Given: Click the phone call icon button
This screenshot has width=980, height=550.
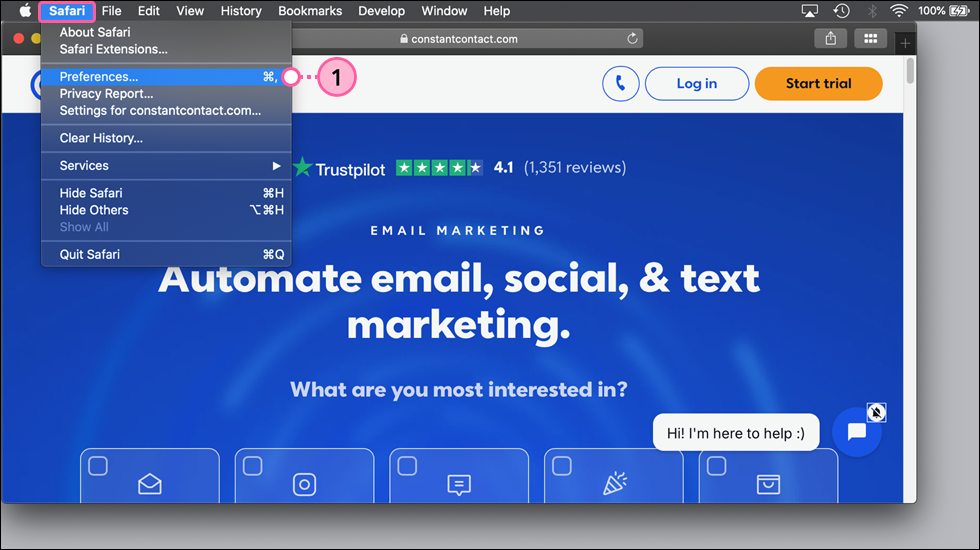Looking at the screenshot, I should pos(620,84).
